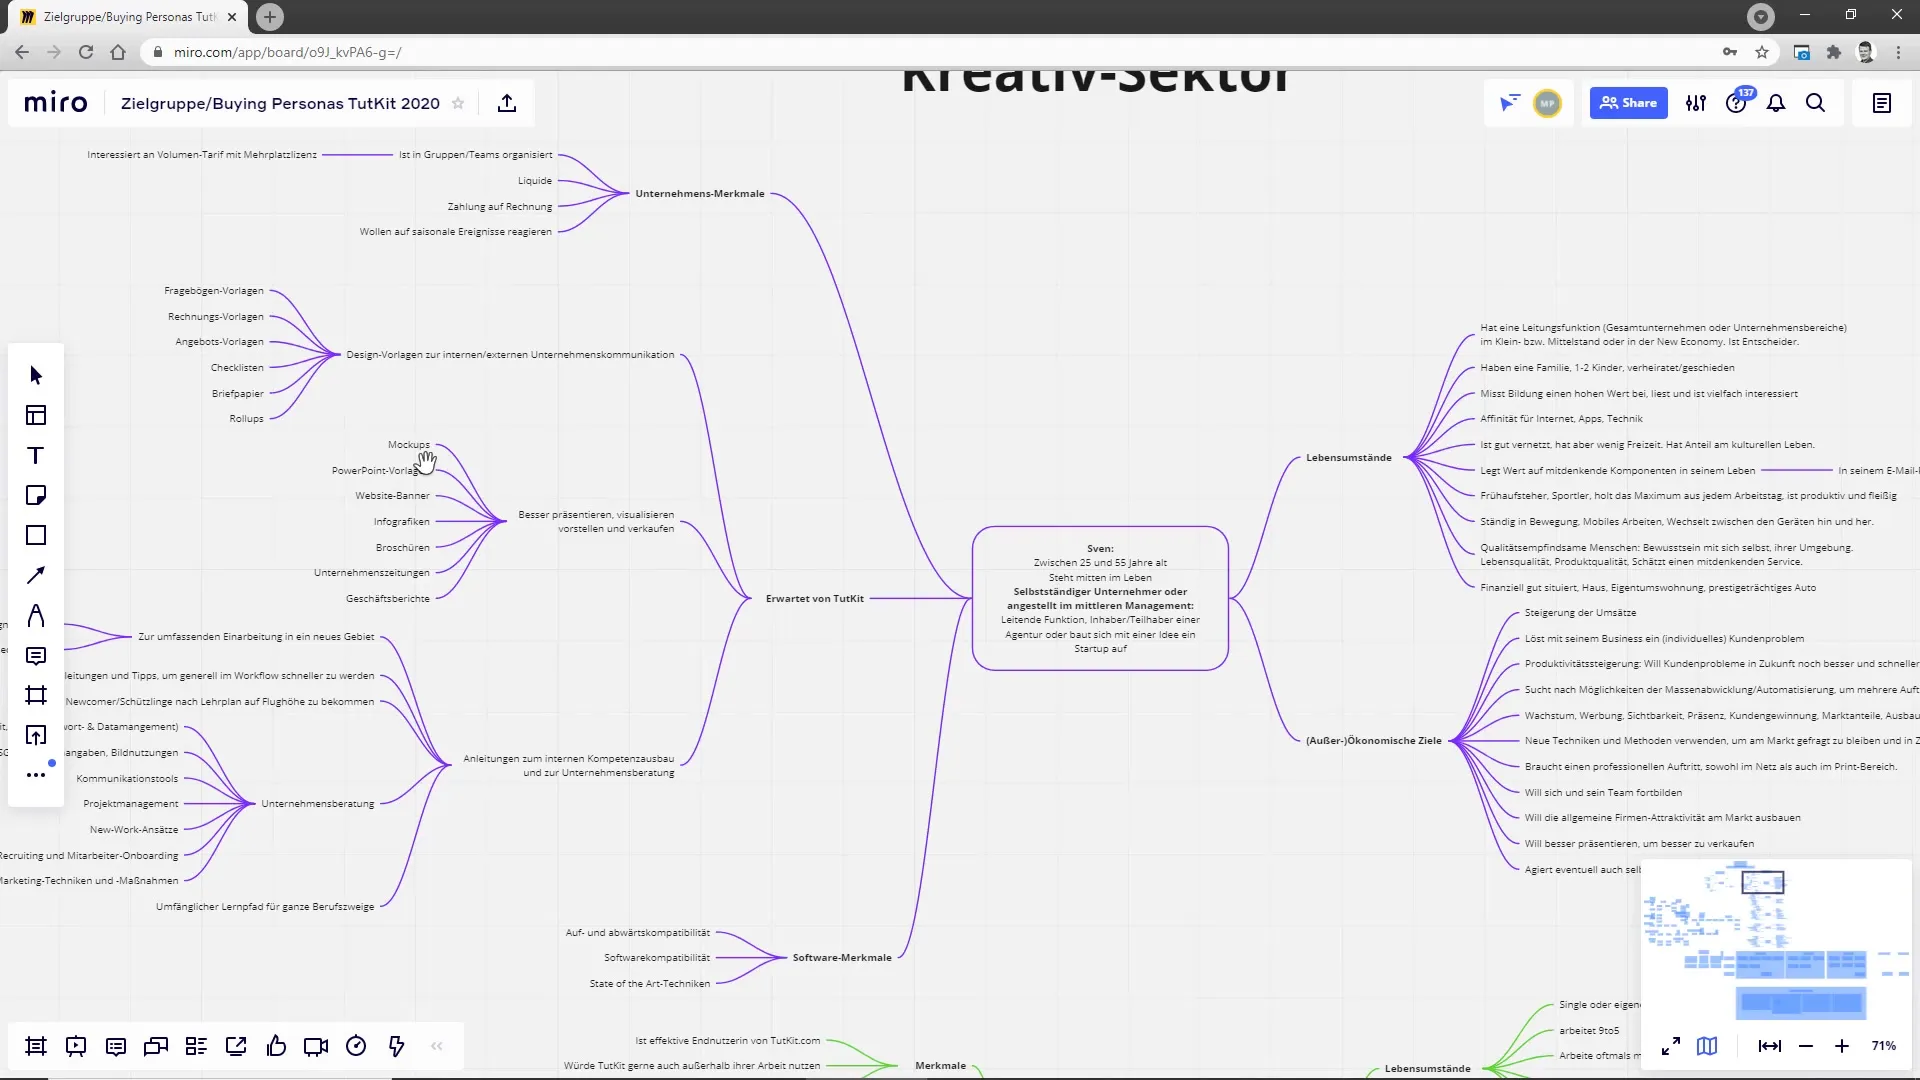Click the browser address bar
Viewport: 1920px width, 1080px height.
click(x=930, y=52)
